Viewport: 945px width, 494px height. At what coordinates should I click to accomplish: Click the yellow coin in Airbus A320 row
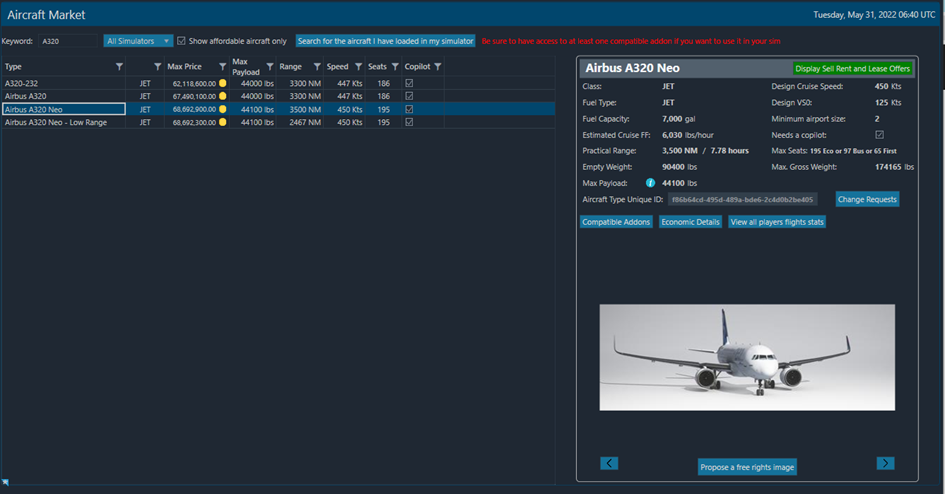click(222, 96)
